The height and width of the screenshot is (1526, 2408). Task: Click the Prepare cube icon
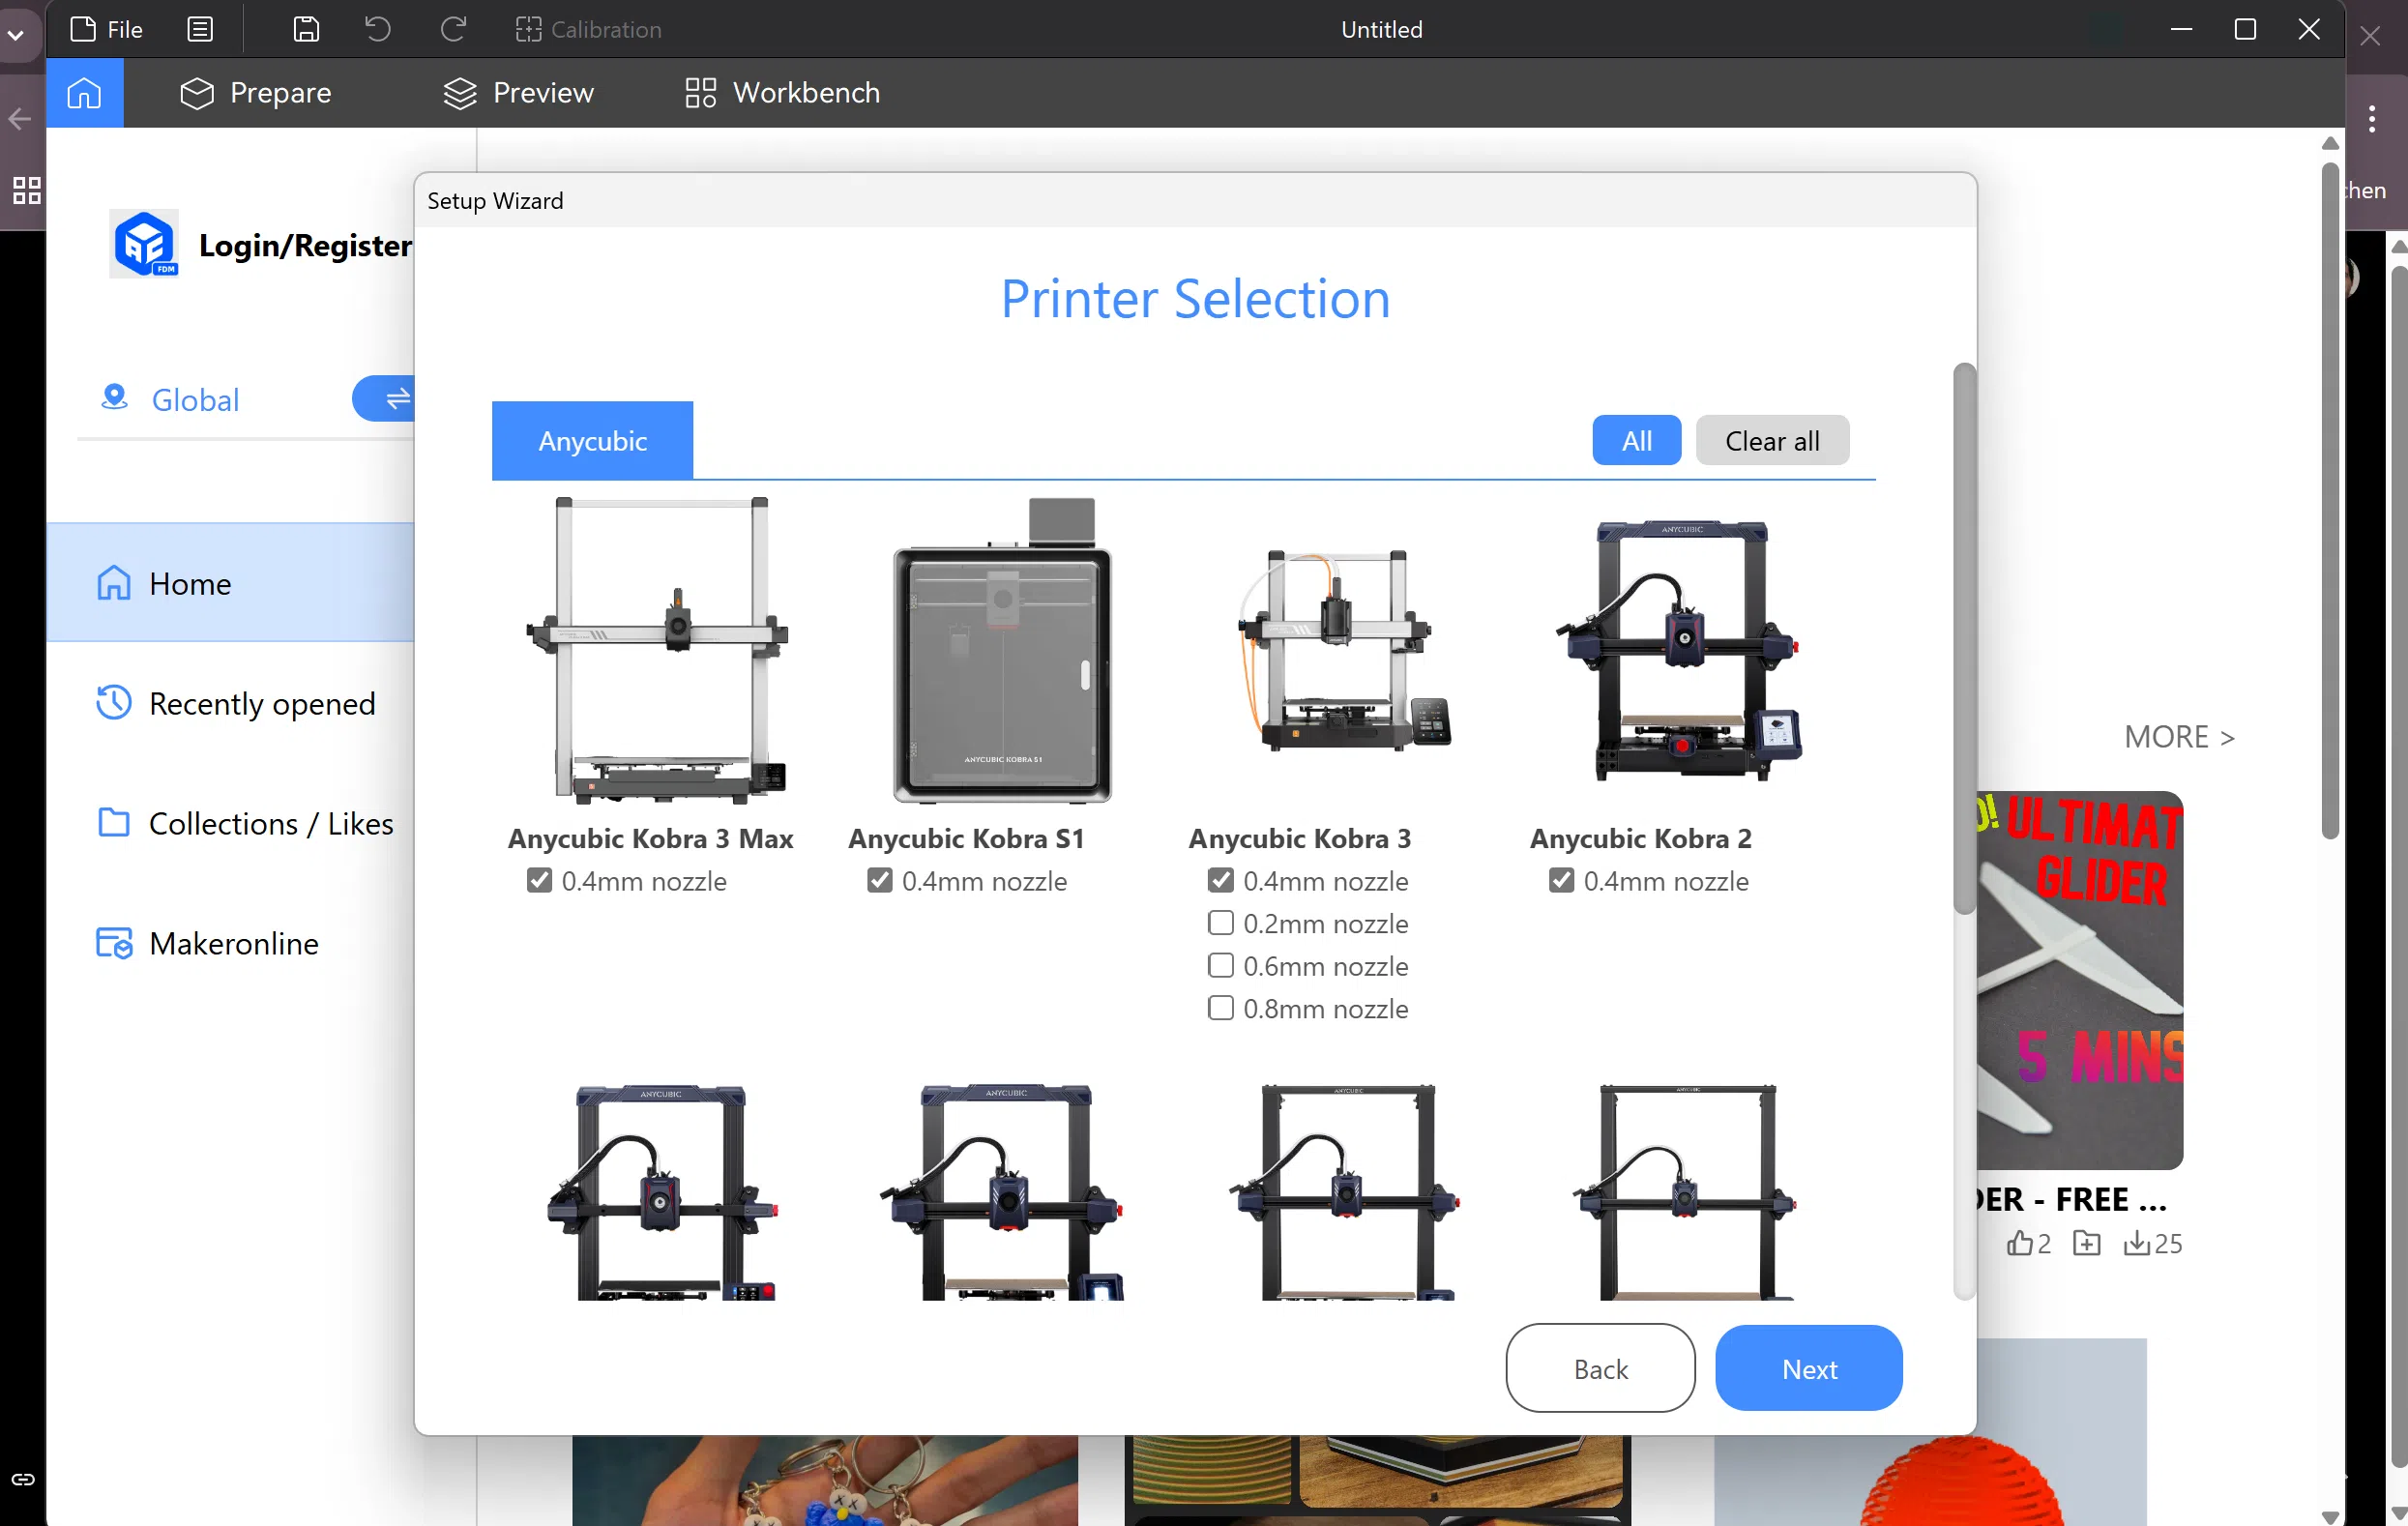(197, 93)
